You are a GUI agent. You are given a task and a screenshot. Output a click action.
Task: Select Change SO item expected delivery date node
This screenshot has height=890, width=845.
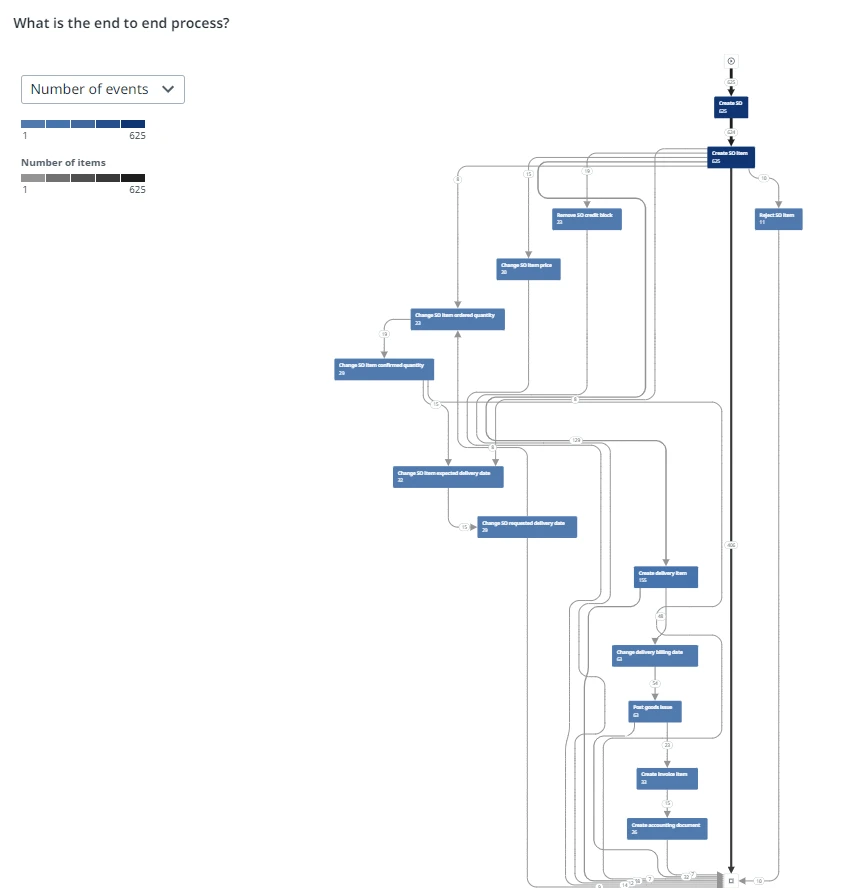coord(448,477)
